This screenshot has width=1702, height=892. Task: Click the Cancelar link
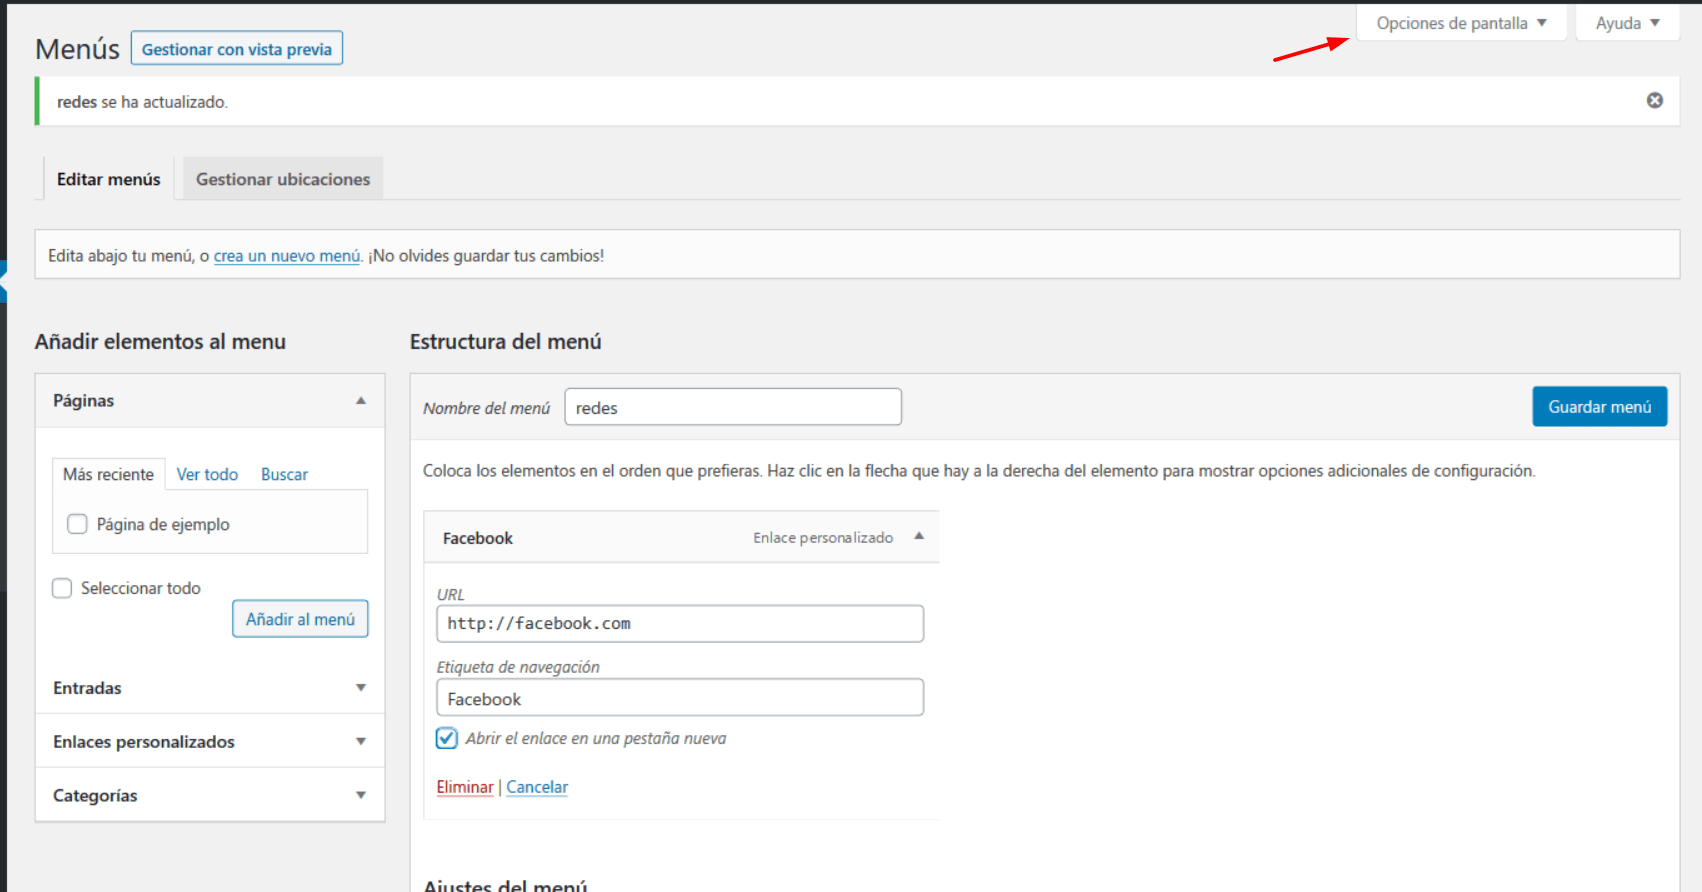point(537,787)
